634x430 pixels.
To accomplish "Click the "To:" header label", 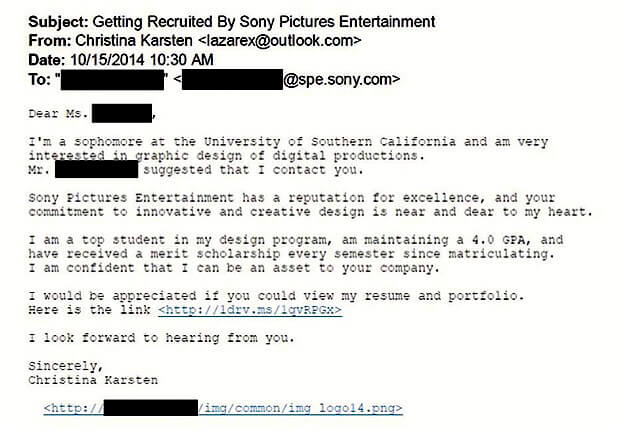I will 40,78.
